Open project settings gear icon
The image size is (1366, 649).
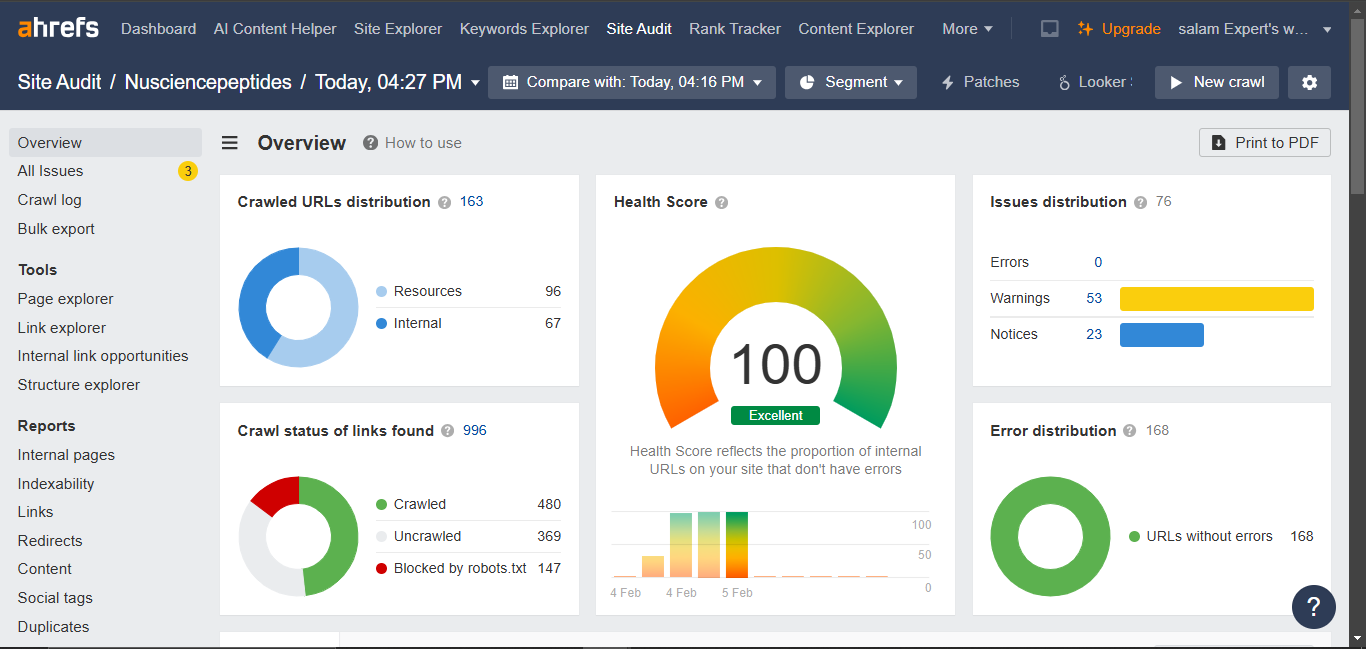1309,82
